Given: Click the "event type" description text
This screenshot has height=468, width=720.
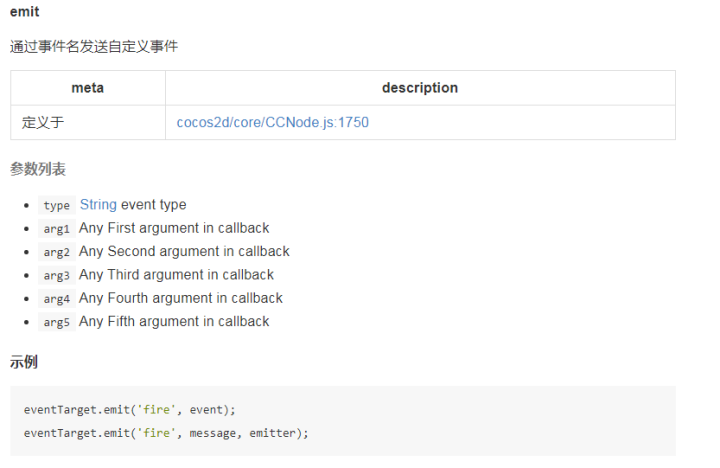Looking at the screenshot, I should 153,205.
